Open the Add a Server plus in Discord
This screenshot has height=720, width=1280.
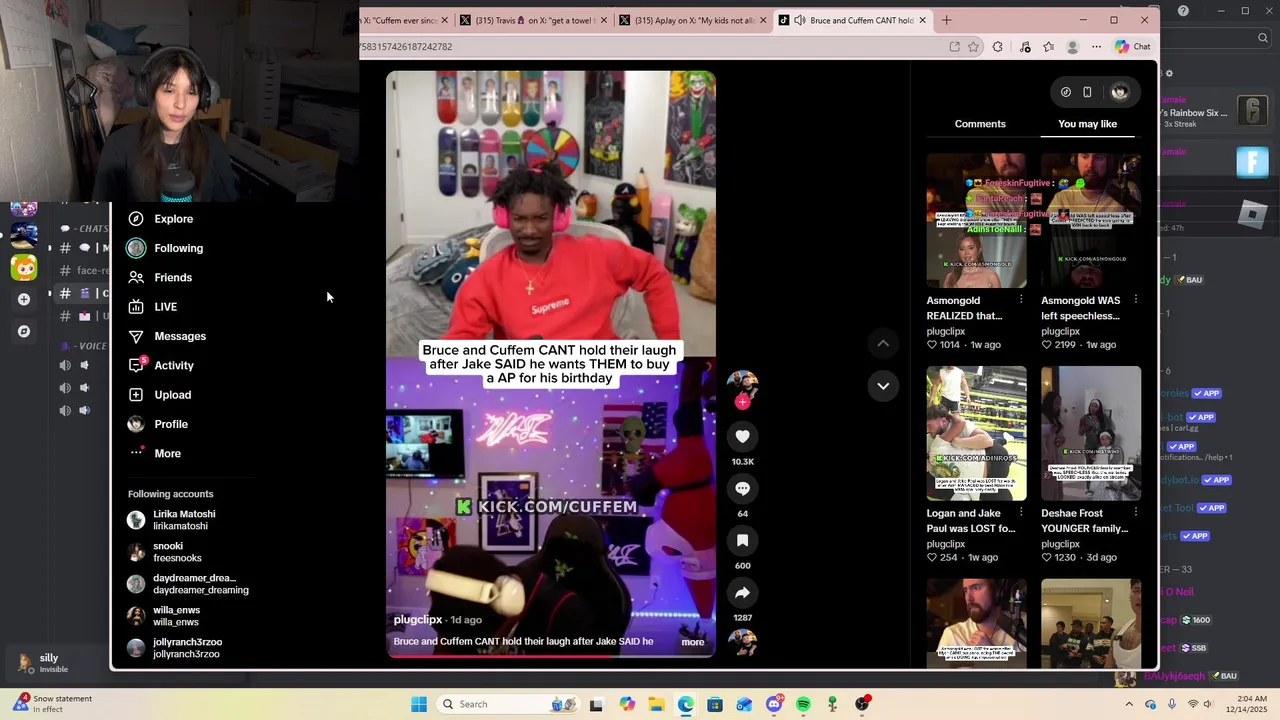(24, 299)
